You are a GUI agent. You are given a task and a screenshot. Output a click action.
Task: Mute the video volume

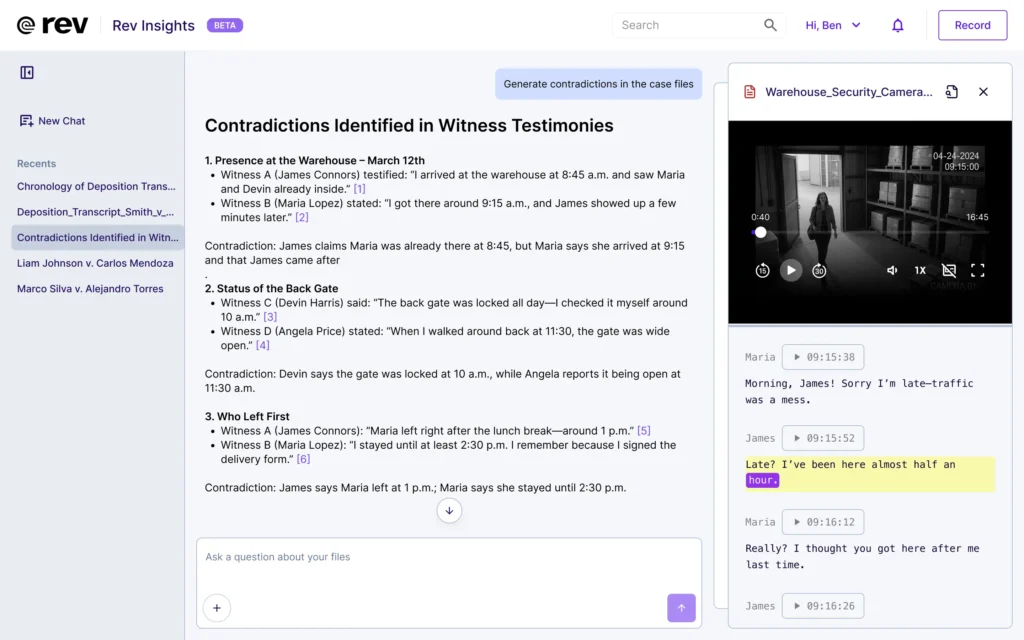892,270
